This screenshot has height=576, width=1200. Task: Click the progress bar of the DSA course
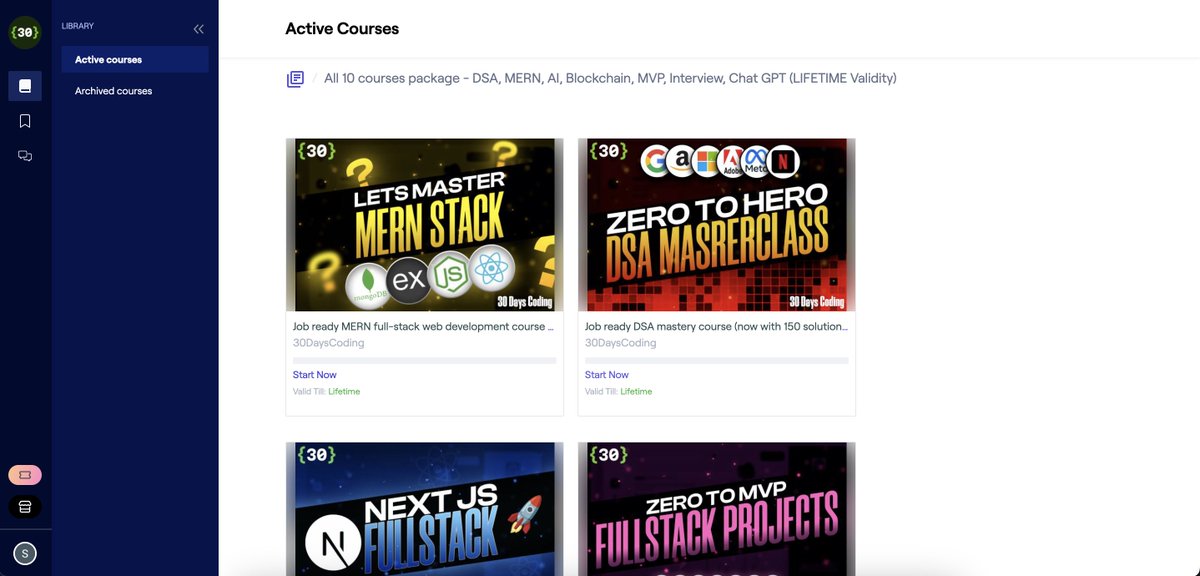tap(716, 360)
